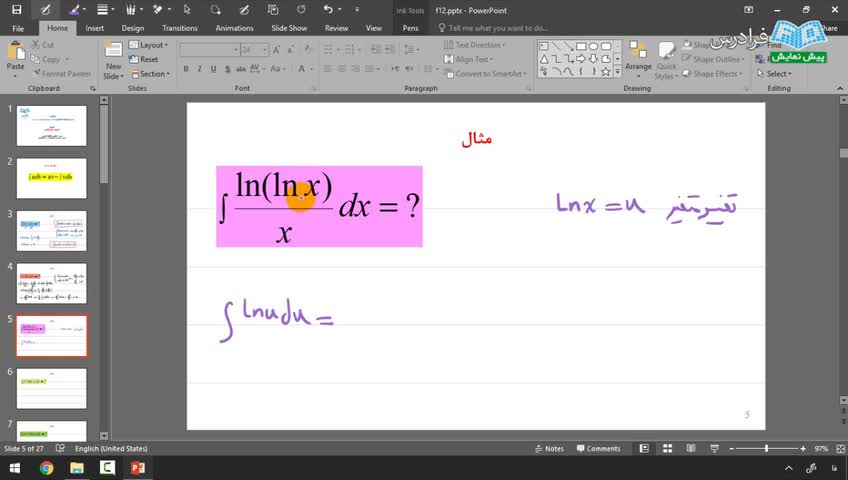Open the Animations tab
Screen dimensions: 848x480
(x=234, y=28)
